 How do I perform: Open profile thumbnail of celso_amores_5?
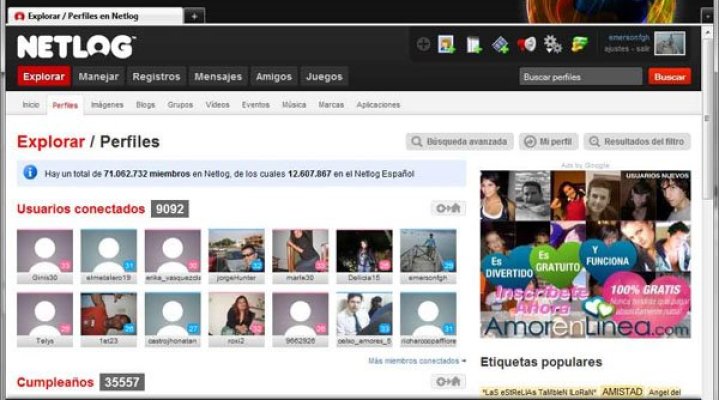364,314
